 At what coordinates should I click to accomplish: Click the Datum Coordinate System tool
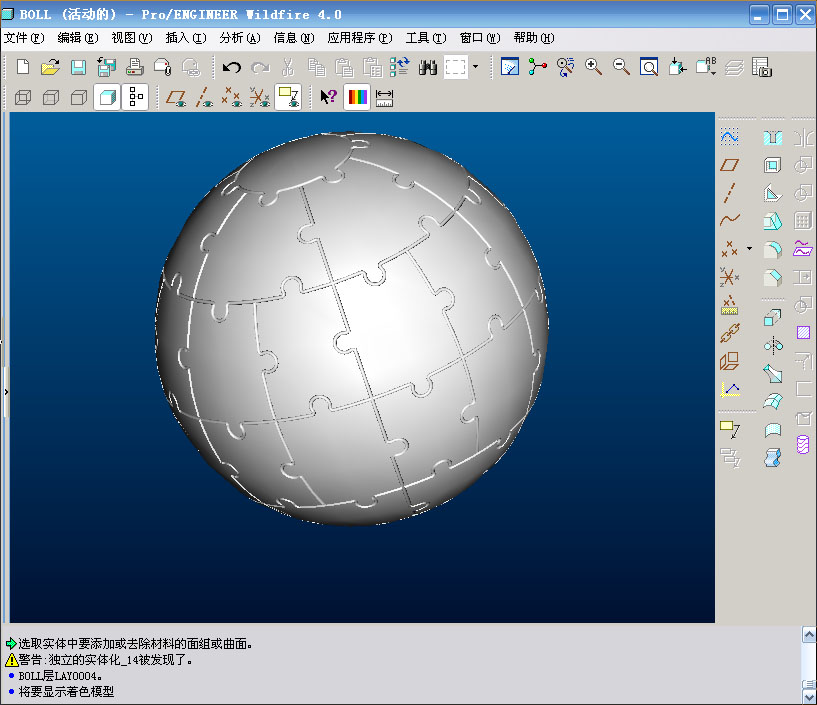[x=729, y=277]
